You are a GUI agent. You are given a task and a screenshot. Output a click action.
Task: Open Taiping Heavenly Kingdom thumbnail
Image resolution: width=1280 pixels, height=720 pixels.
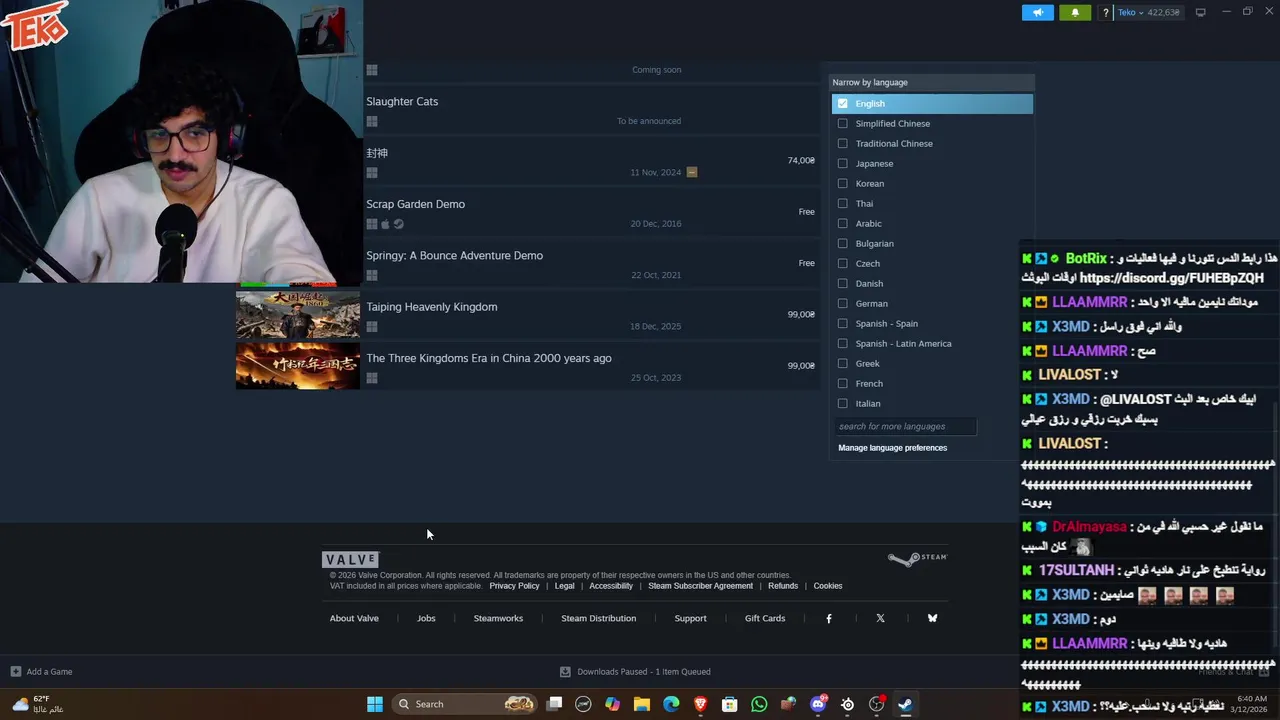(x=298, y=315)
